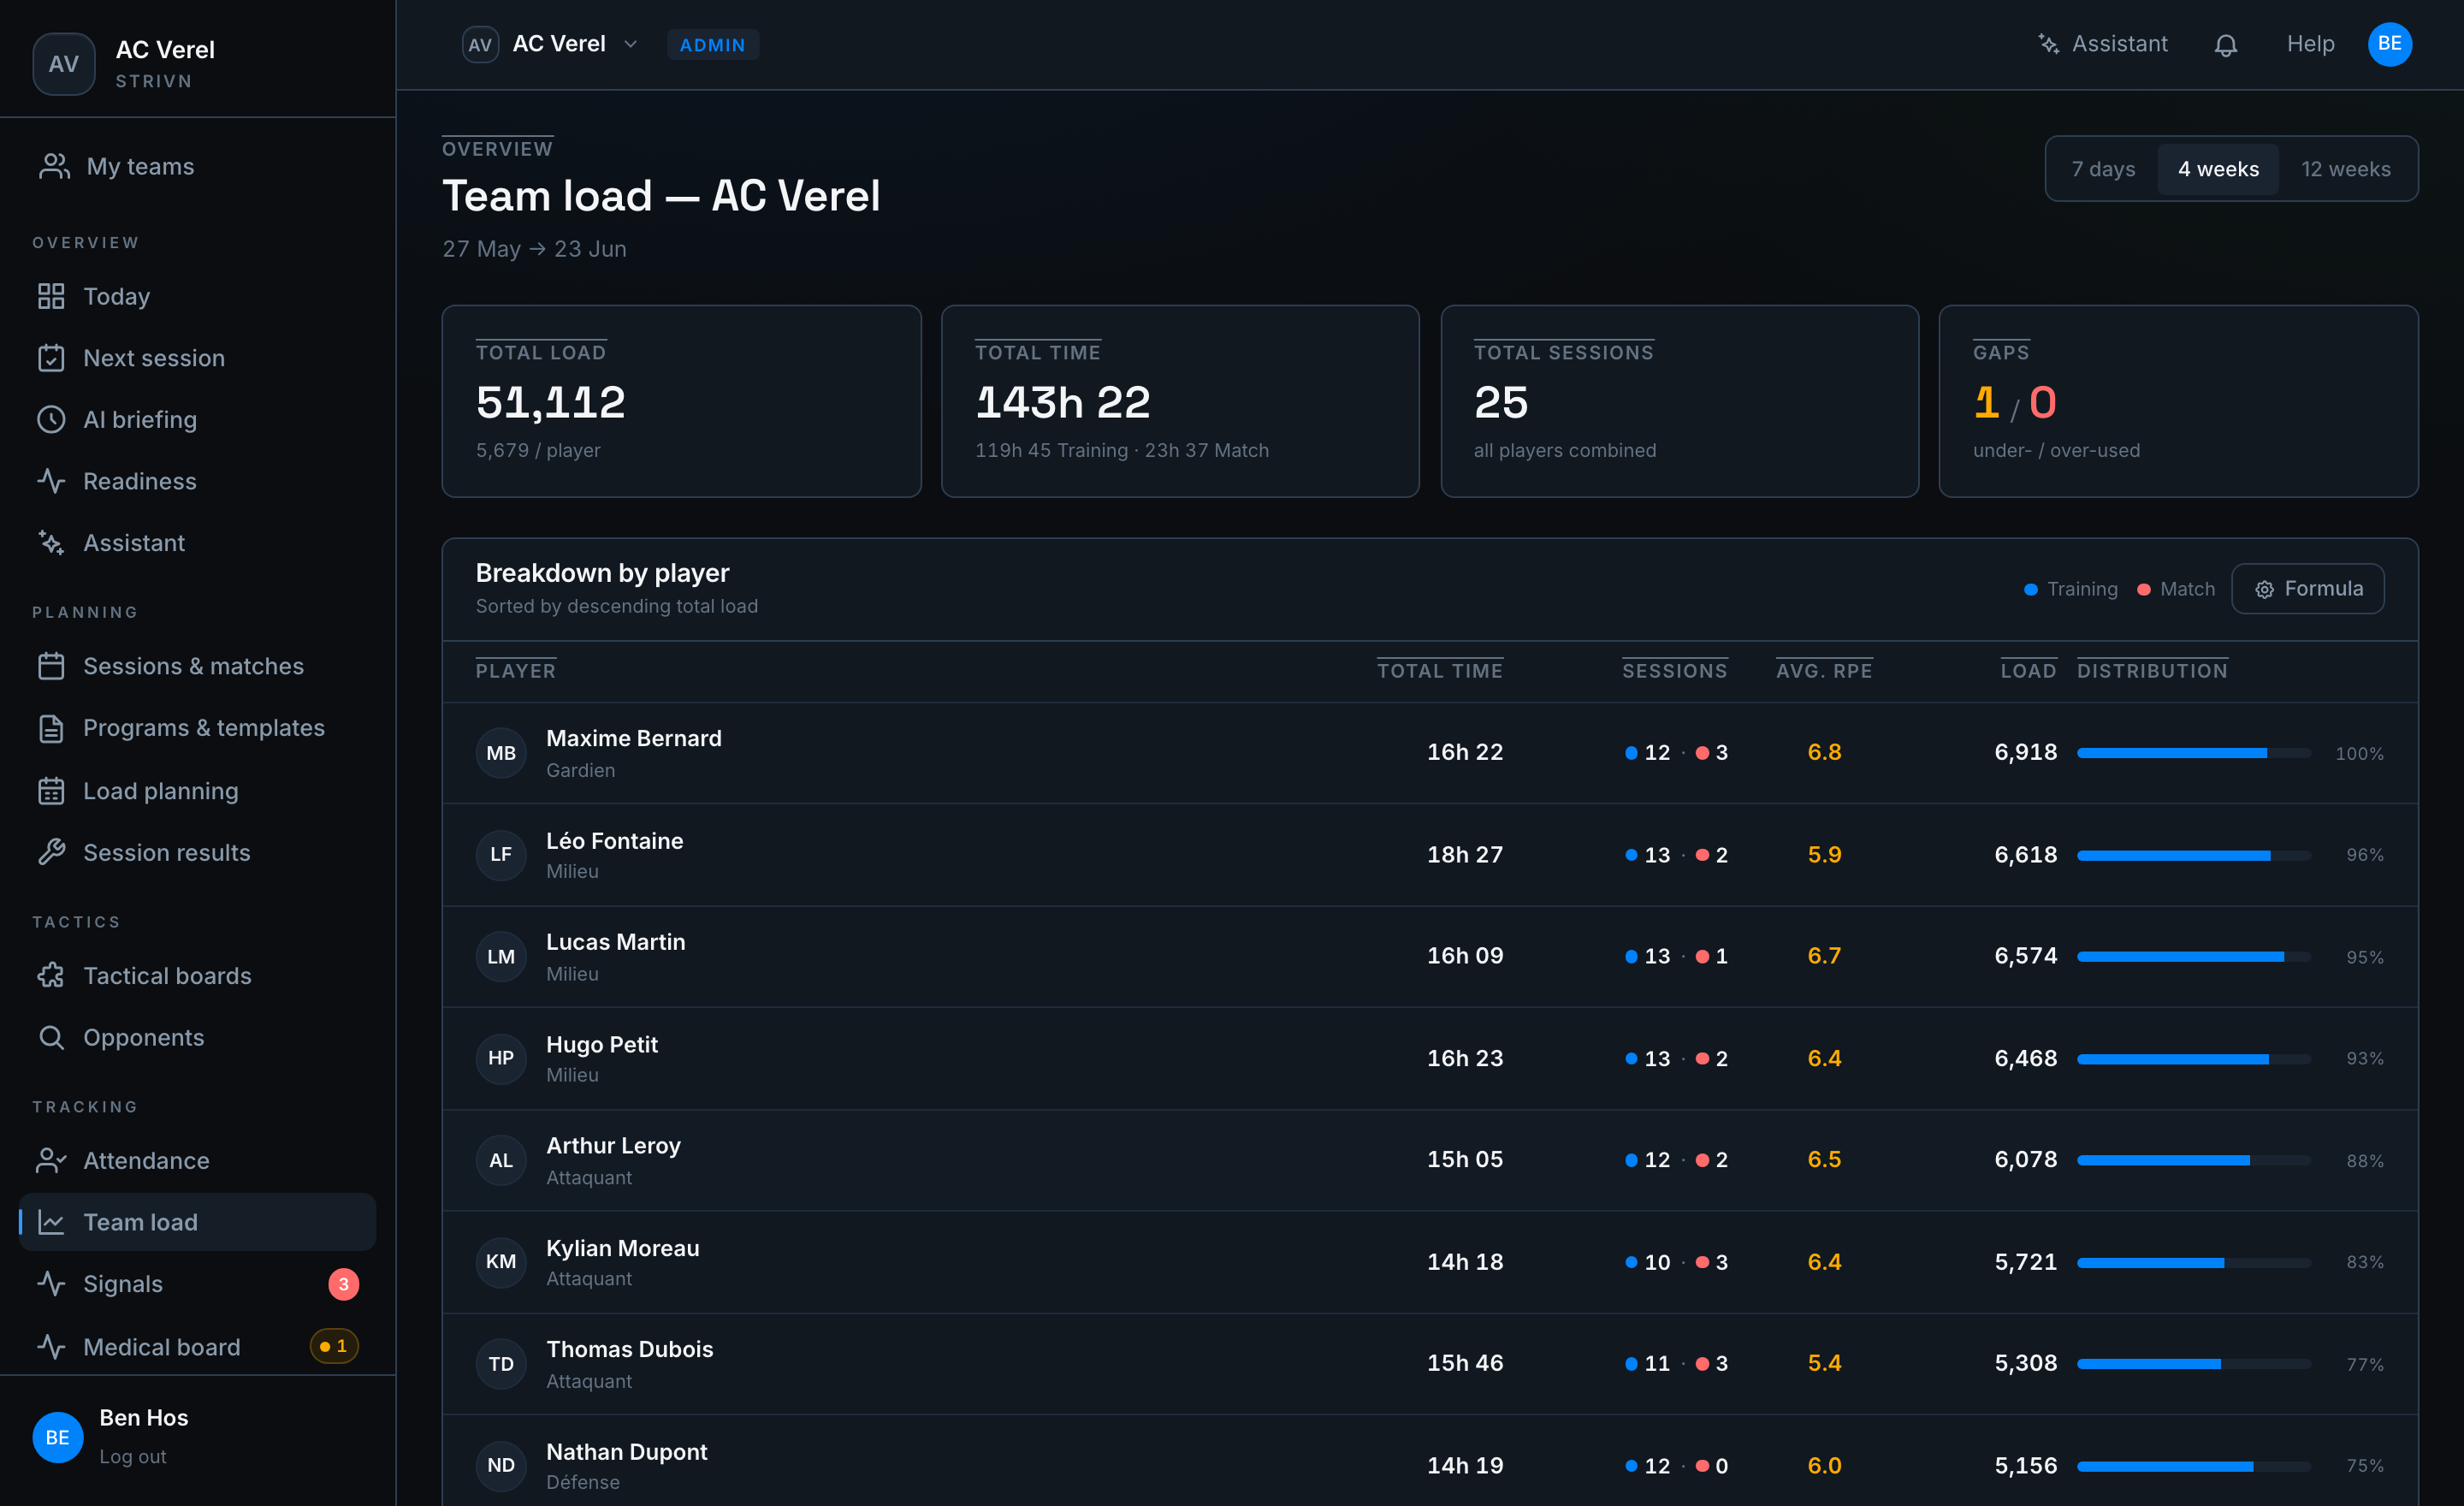This screenshot has width=2464, height=1506.
Task: Log out of Ben Hos account
Action: pyautogui.click(x=133, y=1456)
